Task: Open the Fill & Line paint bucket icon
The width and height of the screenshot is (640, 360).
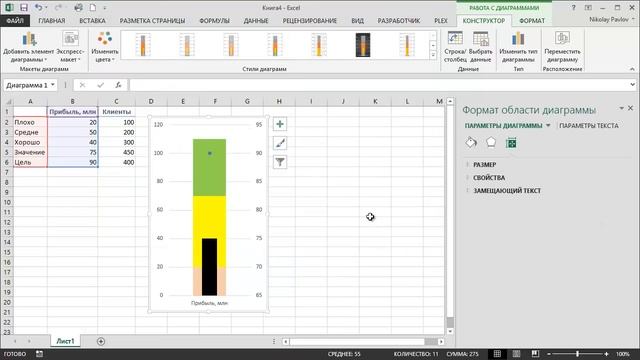Action: click(x=471, y=143)
